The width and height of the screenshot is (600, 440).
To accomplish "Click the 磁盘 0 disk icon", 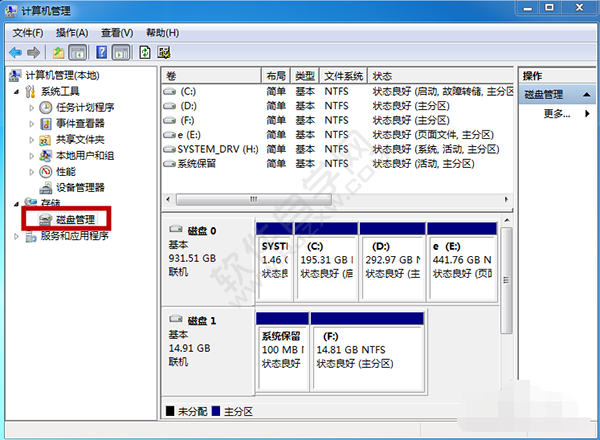I will pos(176,229).
